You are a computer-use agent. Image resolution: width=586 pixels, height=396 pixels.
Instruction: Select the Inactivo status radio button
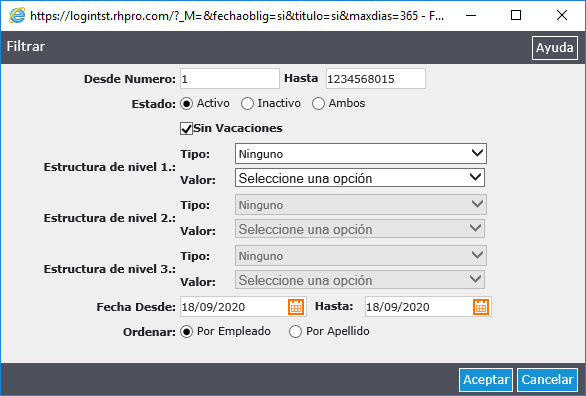coord(247,103)
